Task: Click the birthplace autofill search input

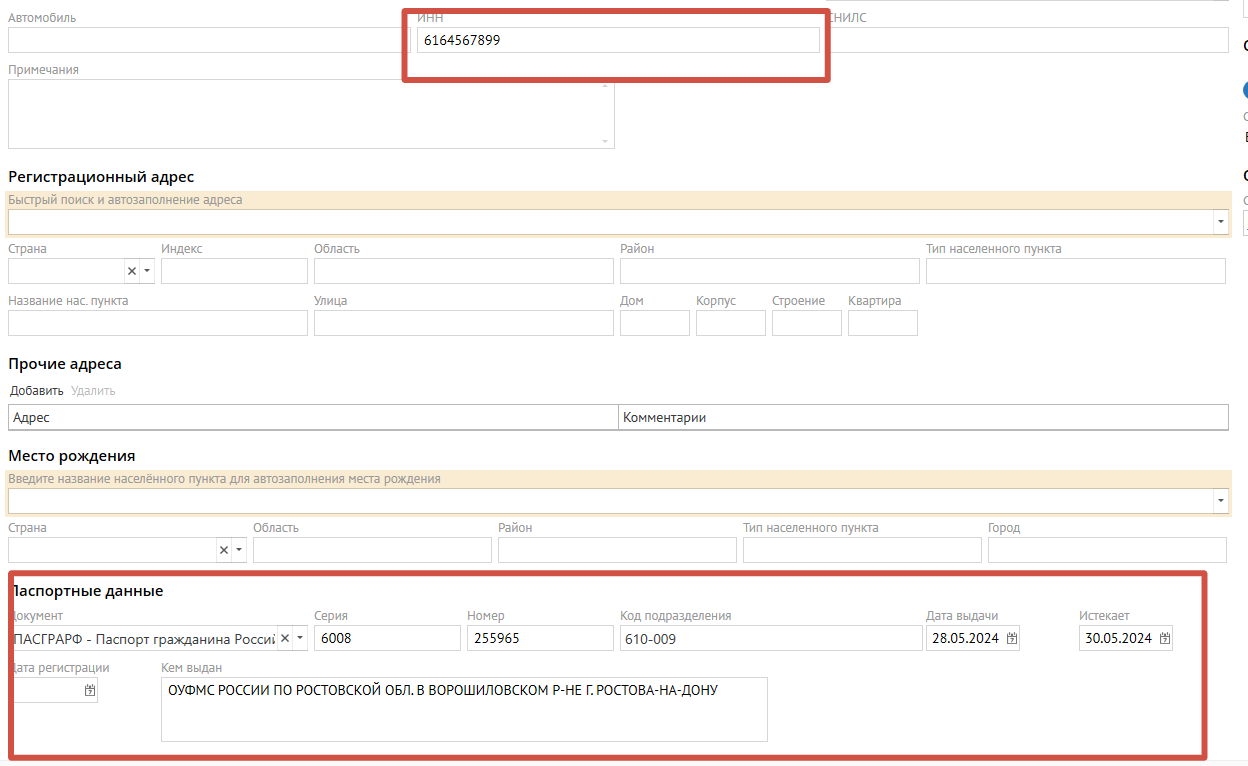Action: click(x=610, y=501)
